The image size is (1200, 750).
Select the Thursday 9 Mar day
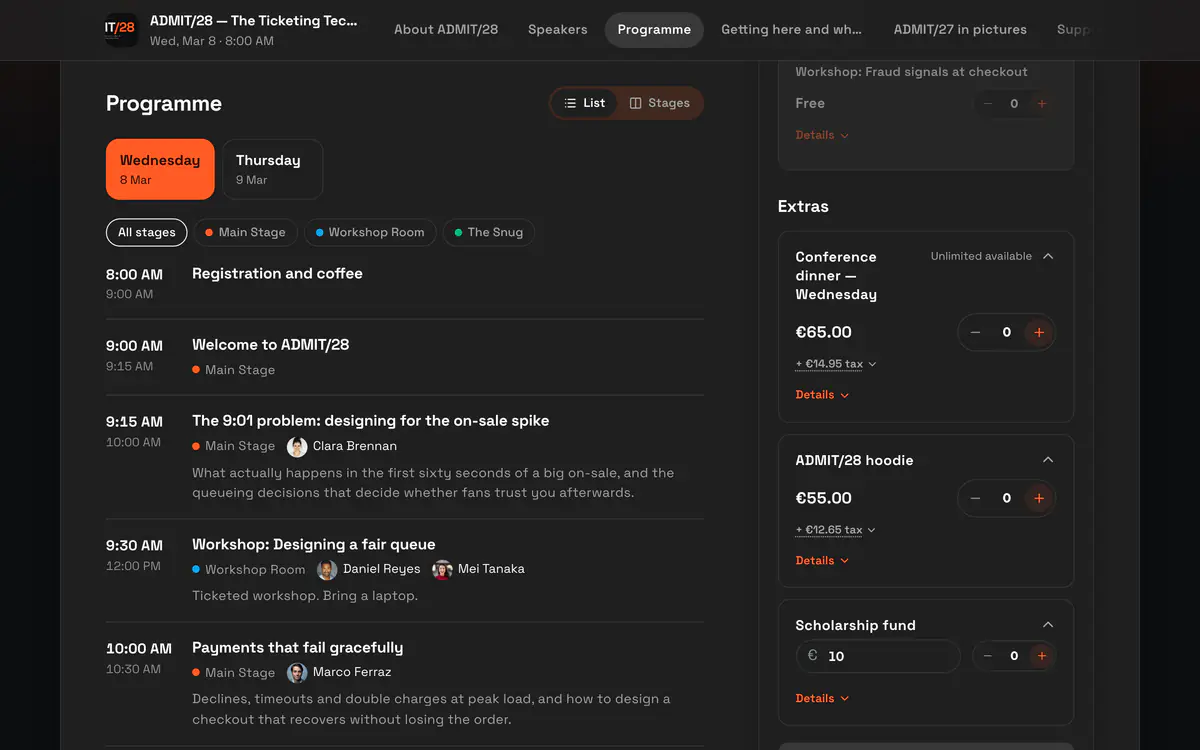(x=272, y=169)
